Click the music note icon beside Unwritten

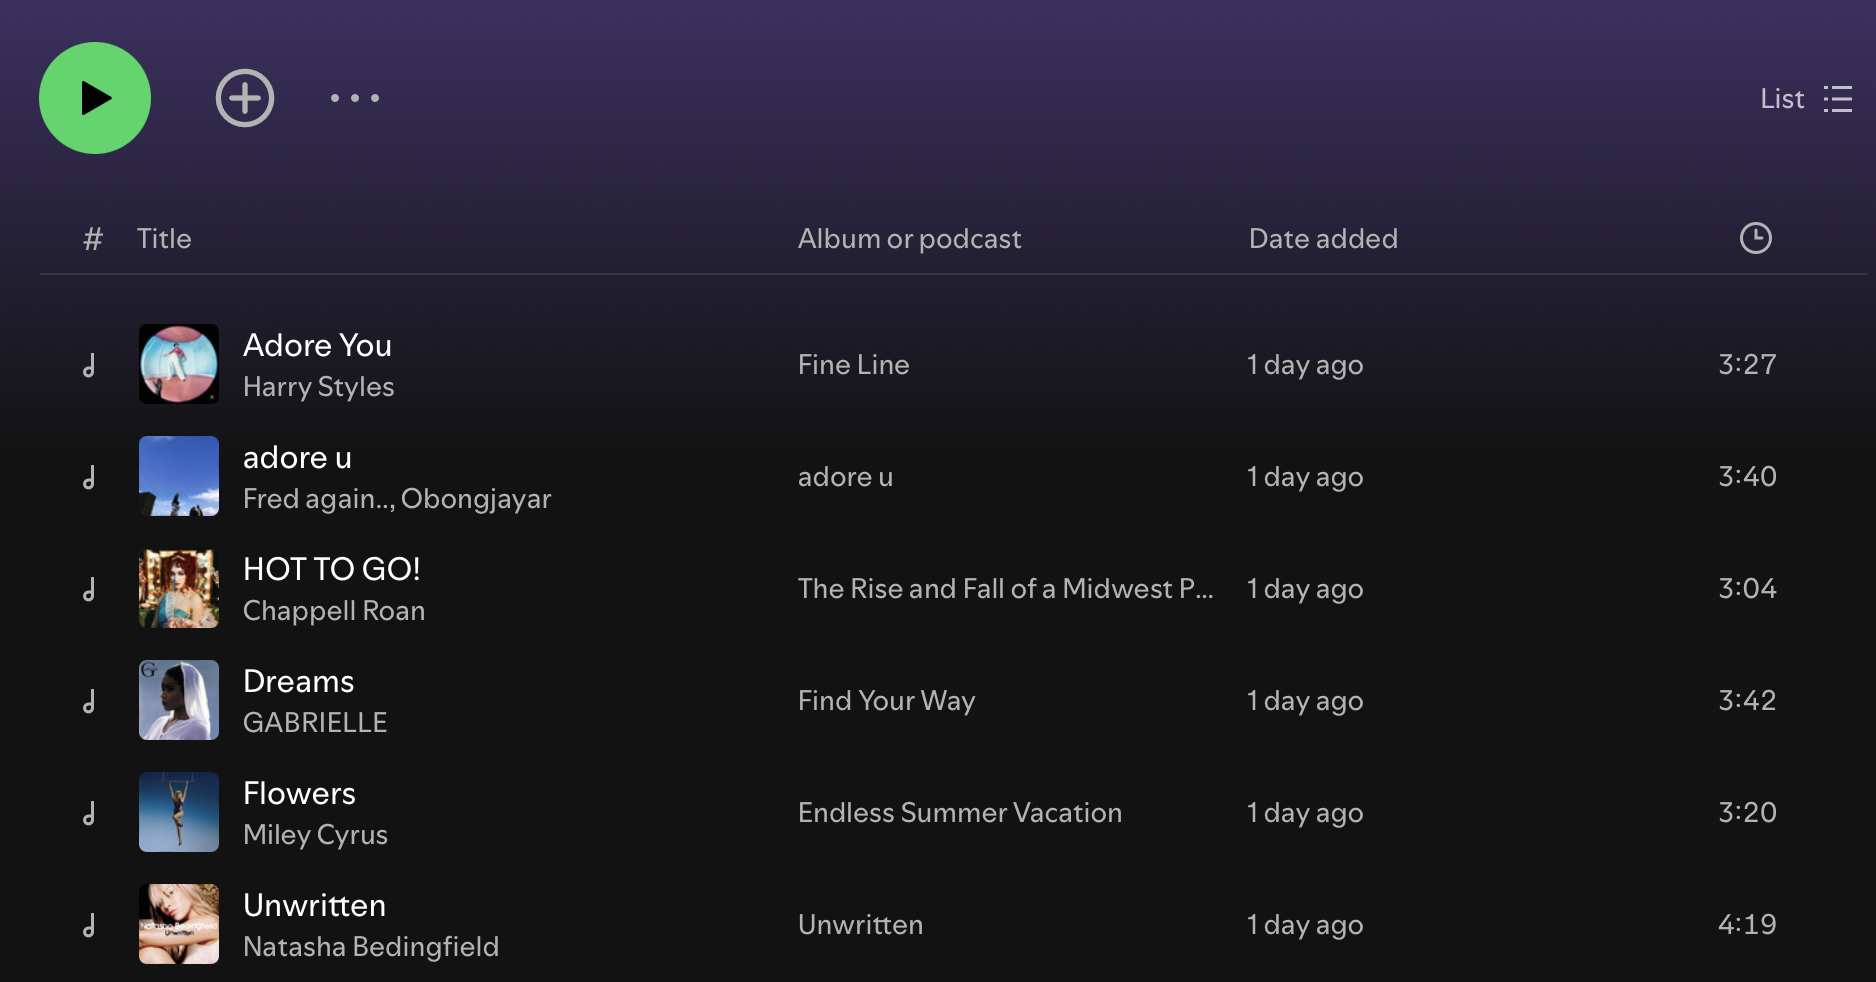[x=90, y=925]
